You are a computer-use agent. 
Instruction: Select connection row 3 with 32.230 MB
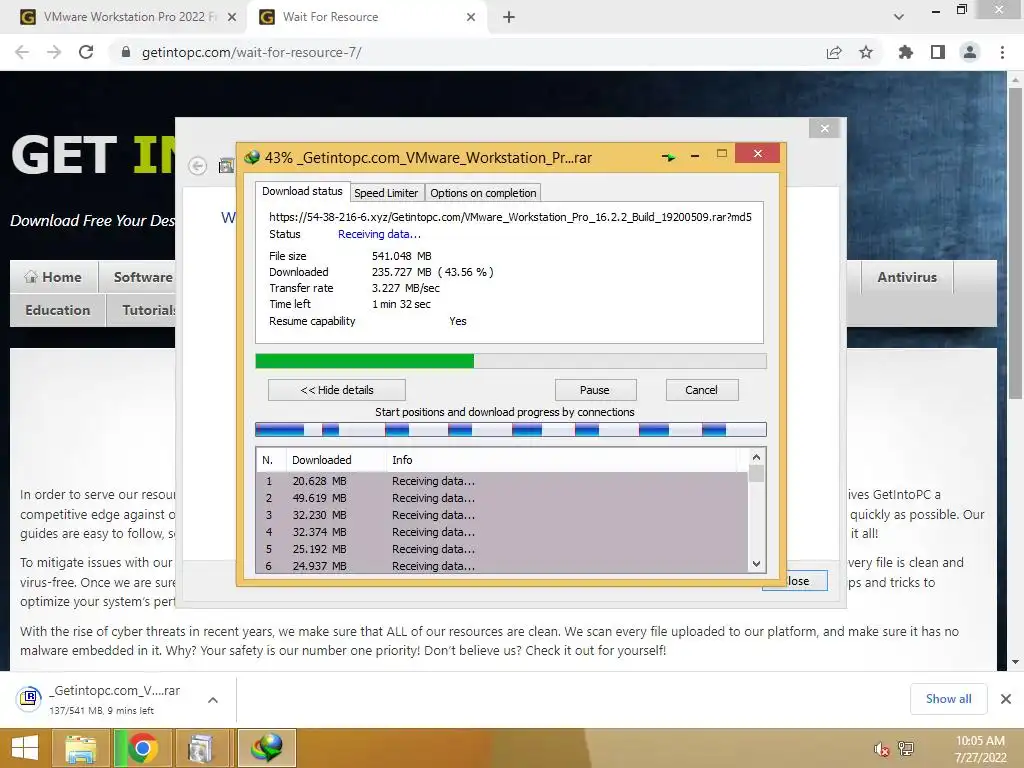click(502, 515)
